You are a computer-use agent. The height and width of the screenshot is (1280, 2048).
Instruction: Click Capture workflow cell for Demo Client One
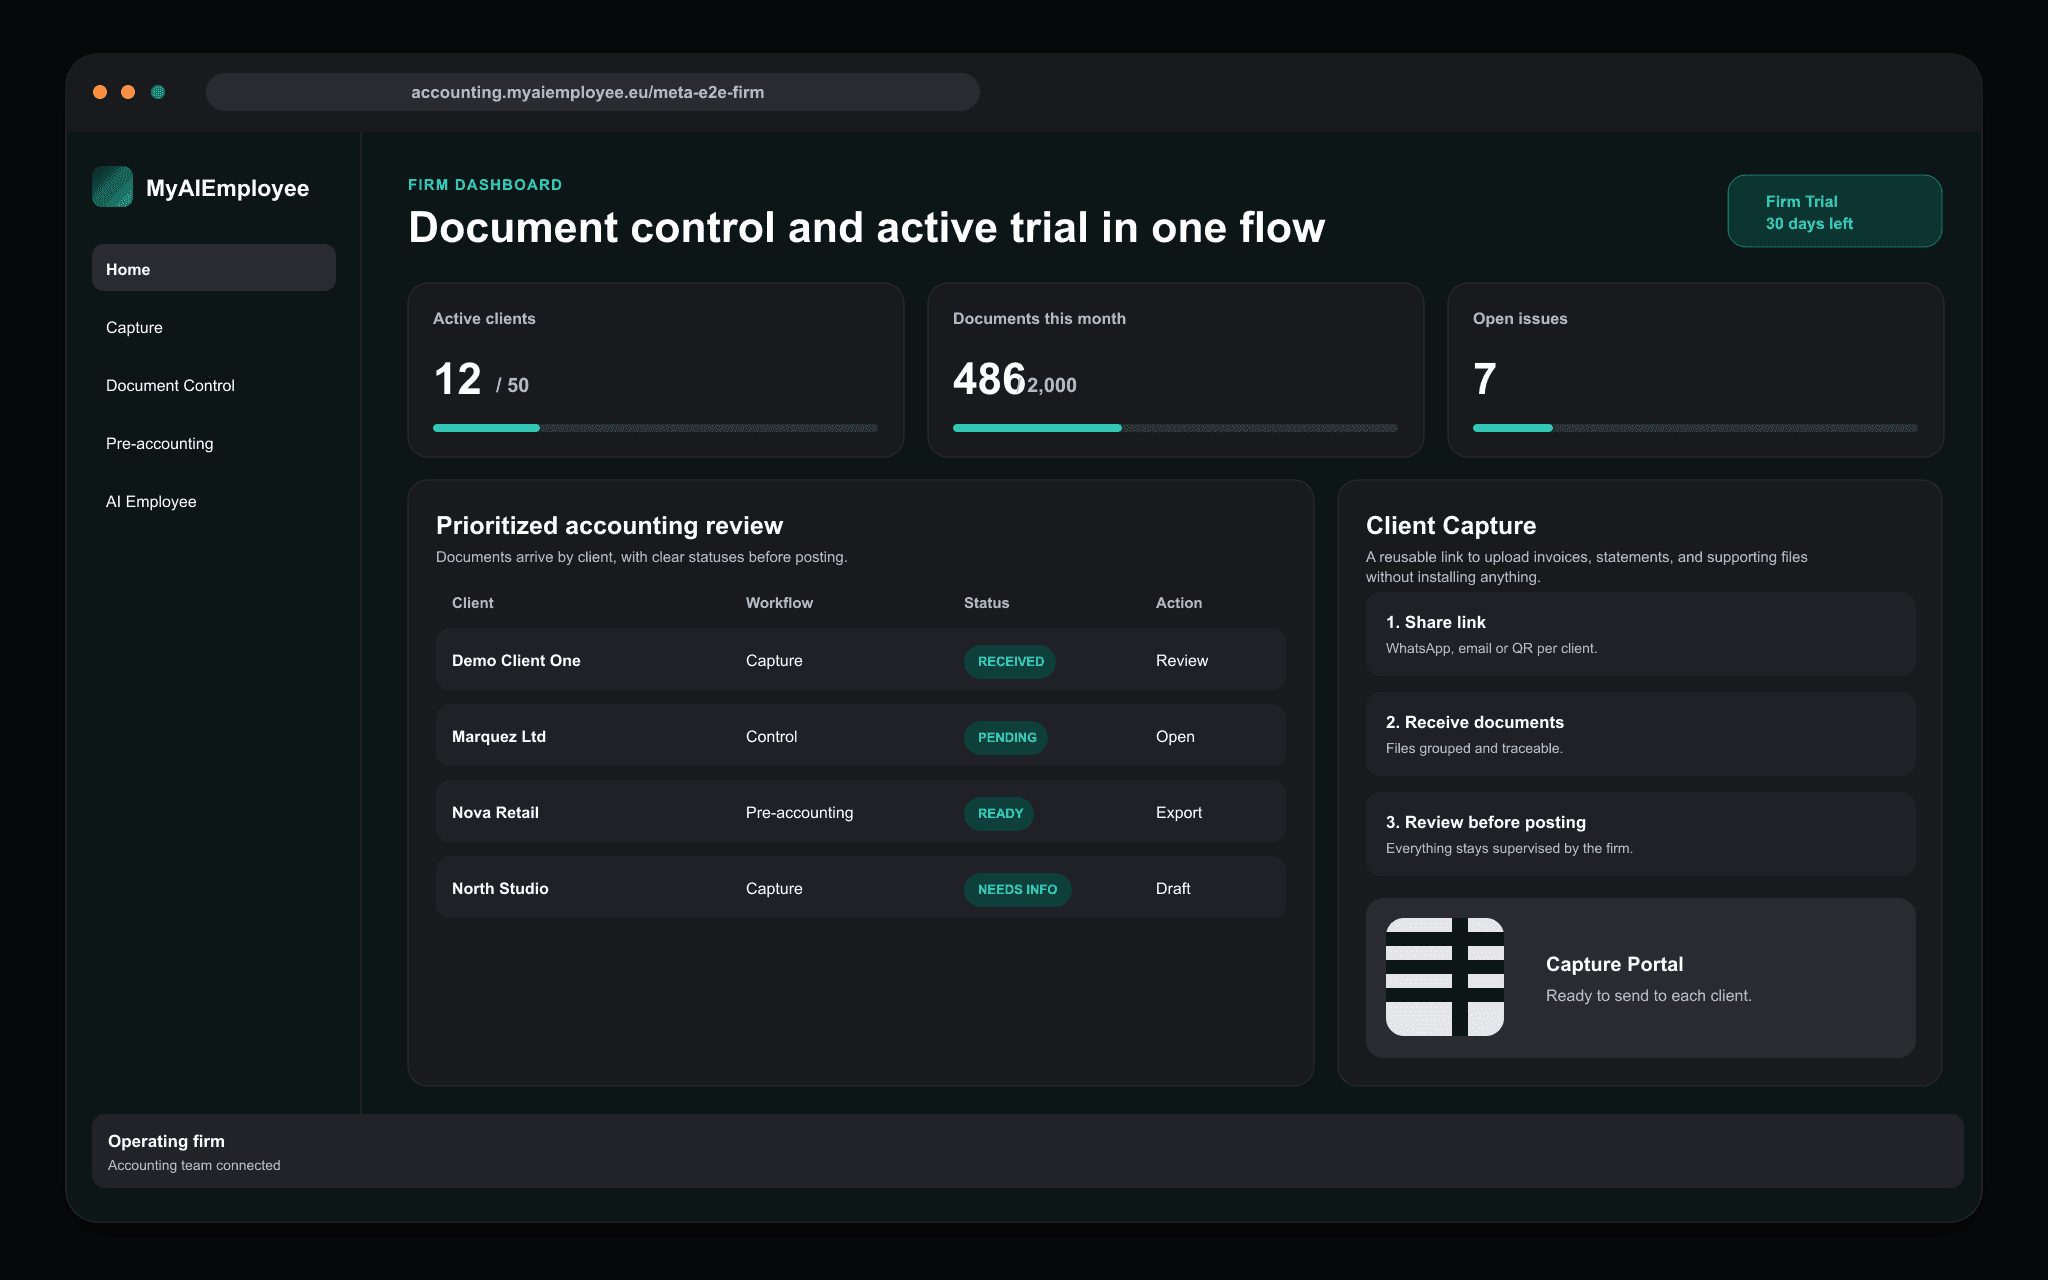[774, 661]
